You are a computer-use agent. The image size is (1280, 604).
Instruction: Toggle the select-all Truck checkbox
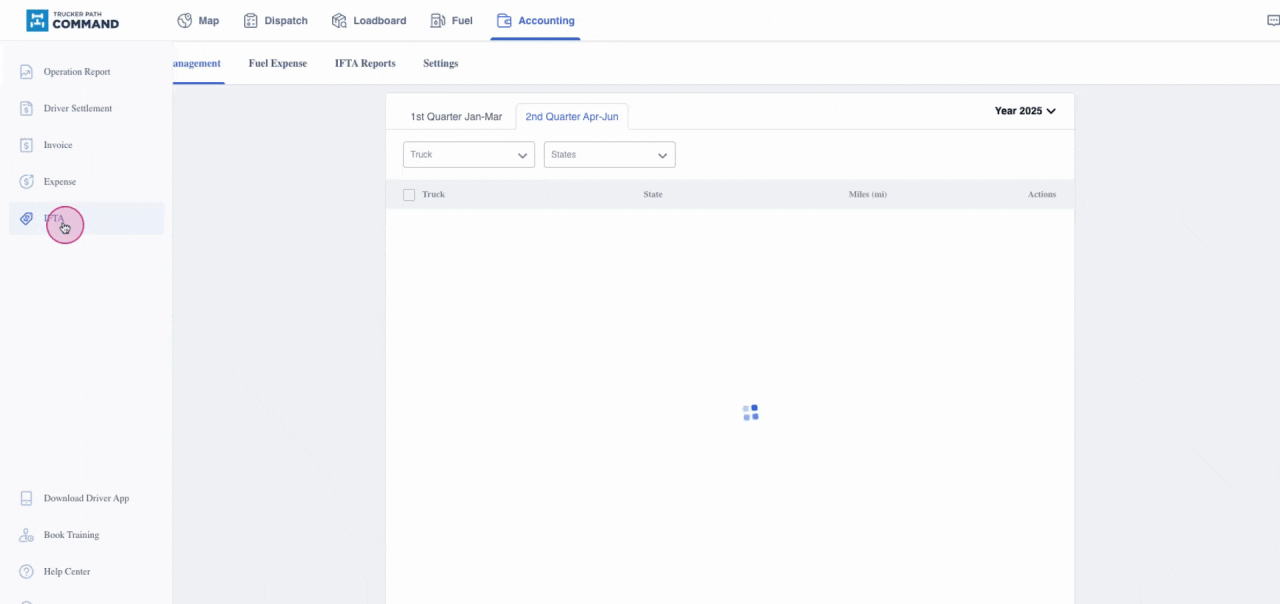[409, 195]
